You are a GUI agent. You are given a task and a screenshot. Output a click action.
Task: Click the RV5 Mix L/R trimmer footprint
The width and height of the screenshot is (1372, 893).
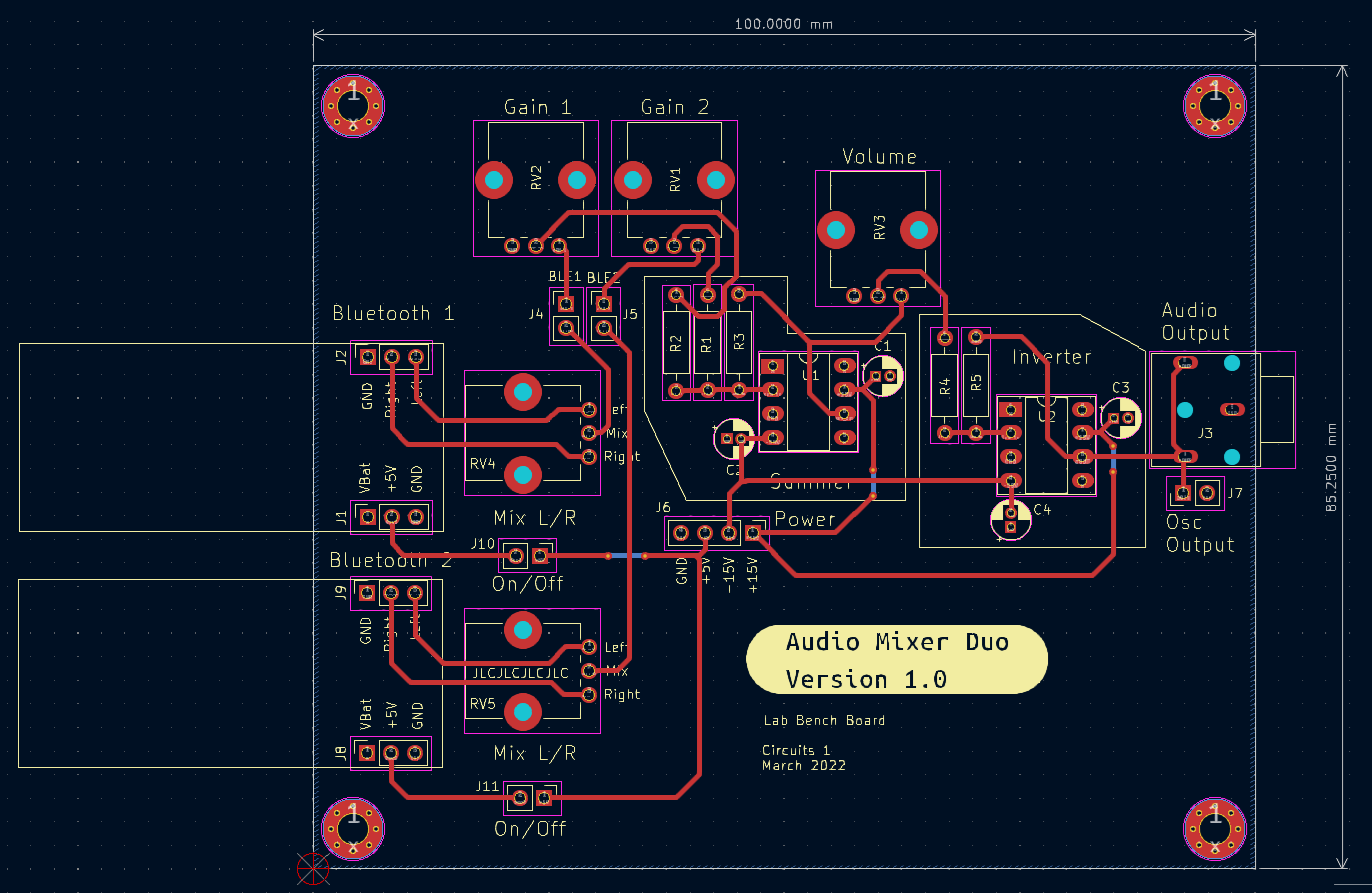(x=532, y=671)
